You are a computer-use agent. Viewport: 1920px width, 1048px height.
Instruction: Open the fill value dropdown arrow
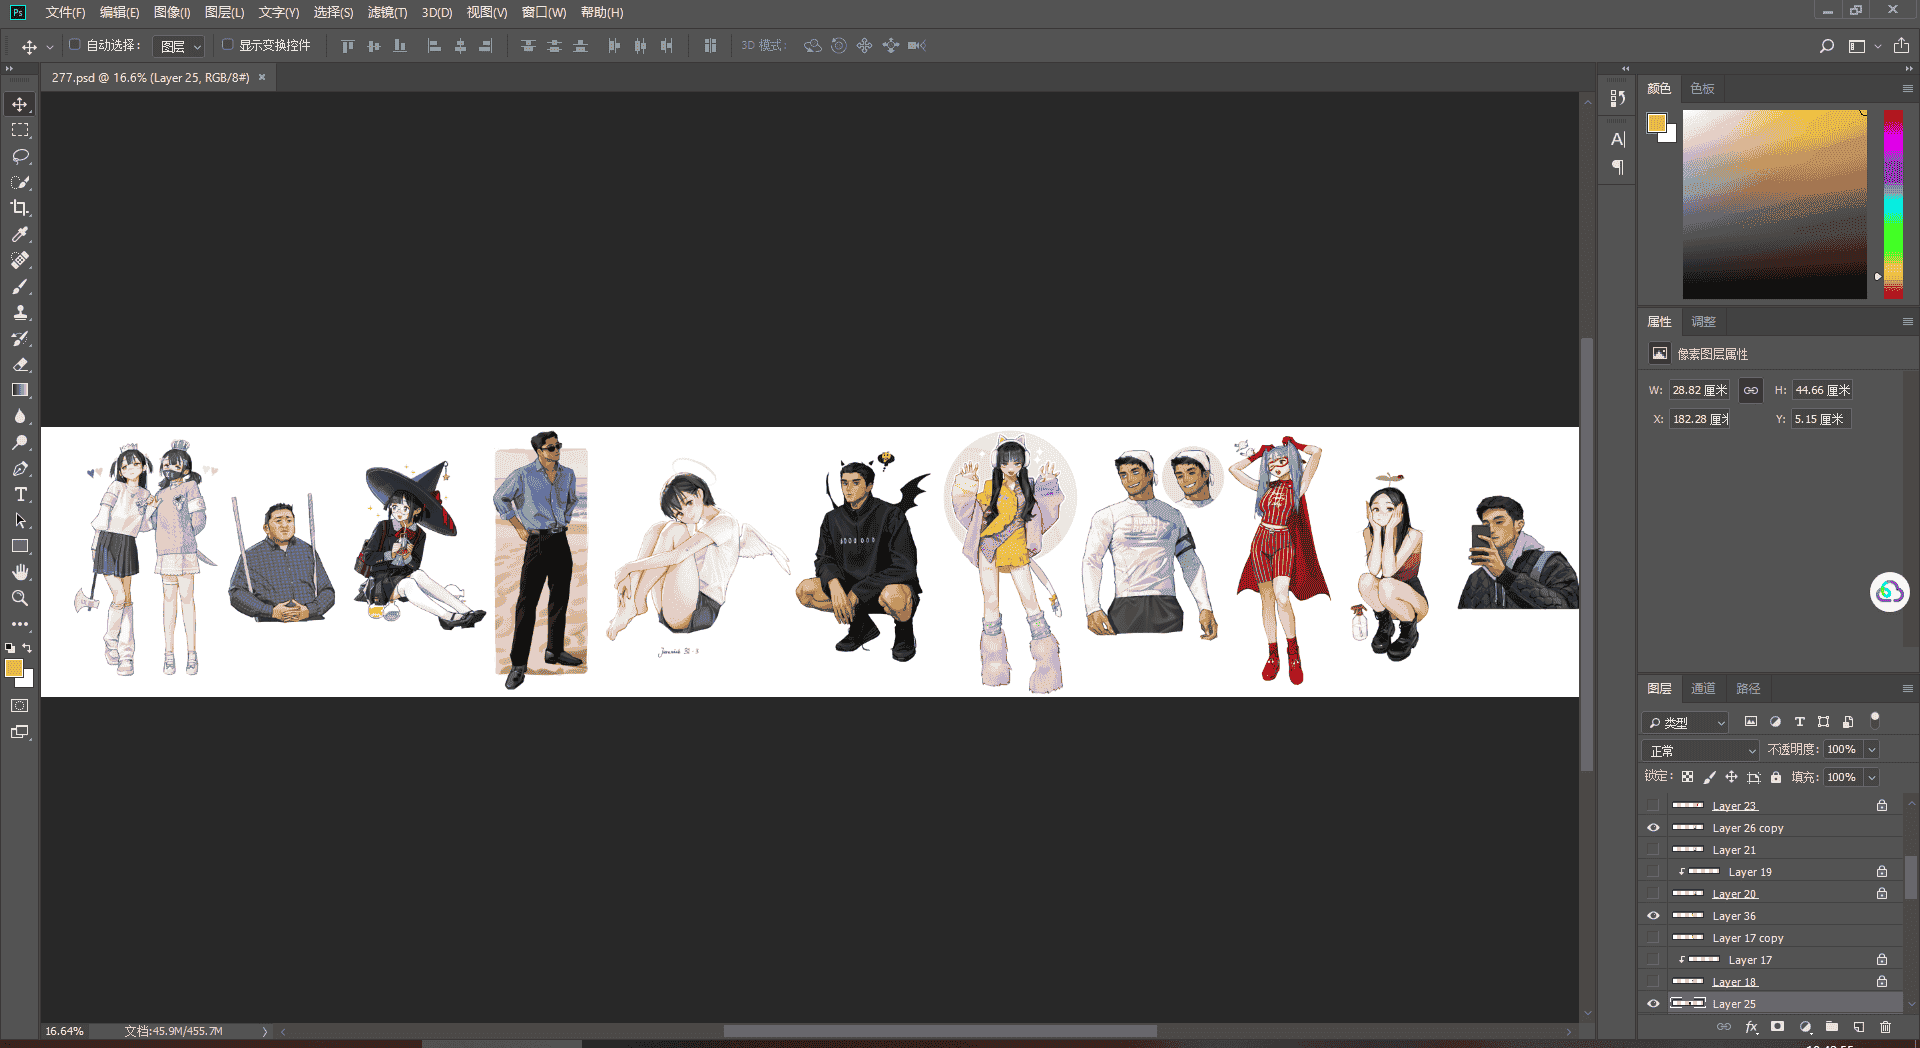coord(1872,777)
